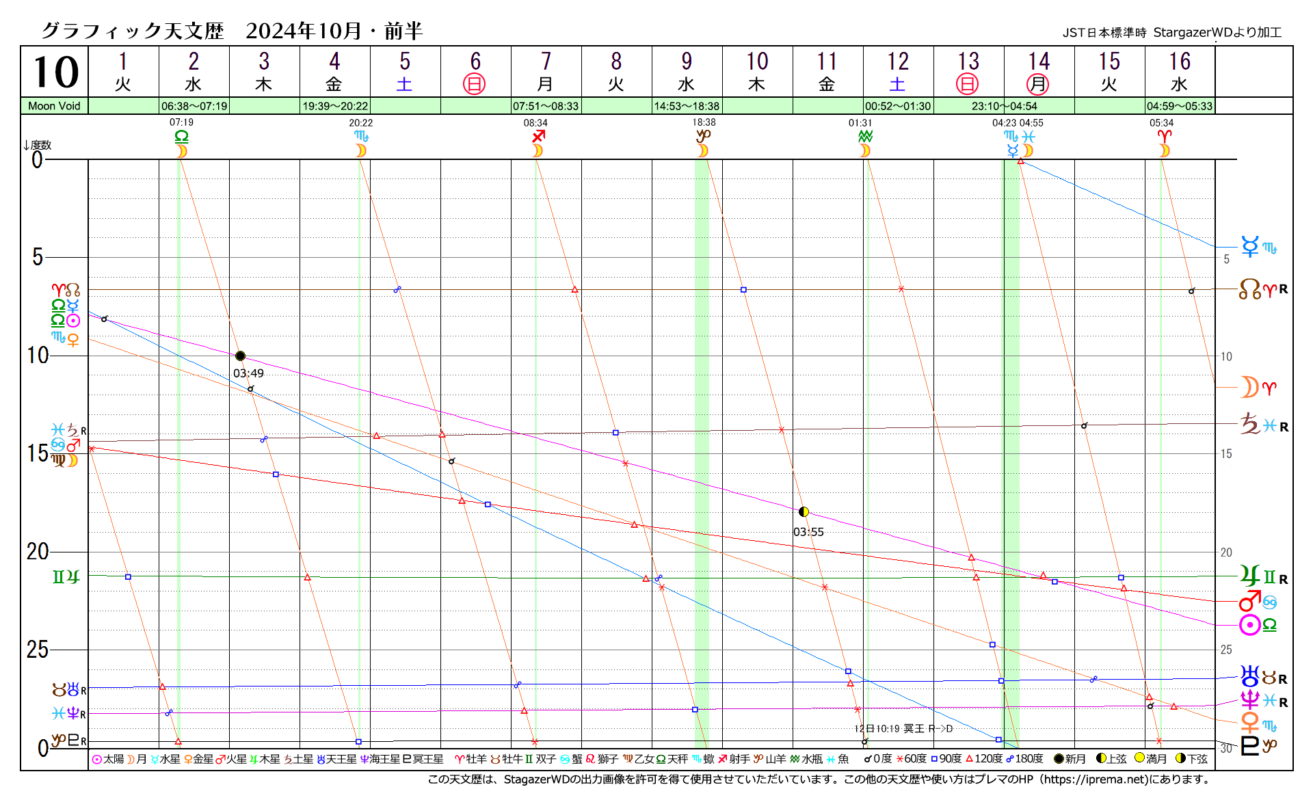Screen dimensions: 1313x800
Task: Click the first quarter moon marker at 03:55
Action: coord(803,512)
